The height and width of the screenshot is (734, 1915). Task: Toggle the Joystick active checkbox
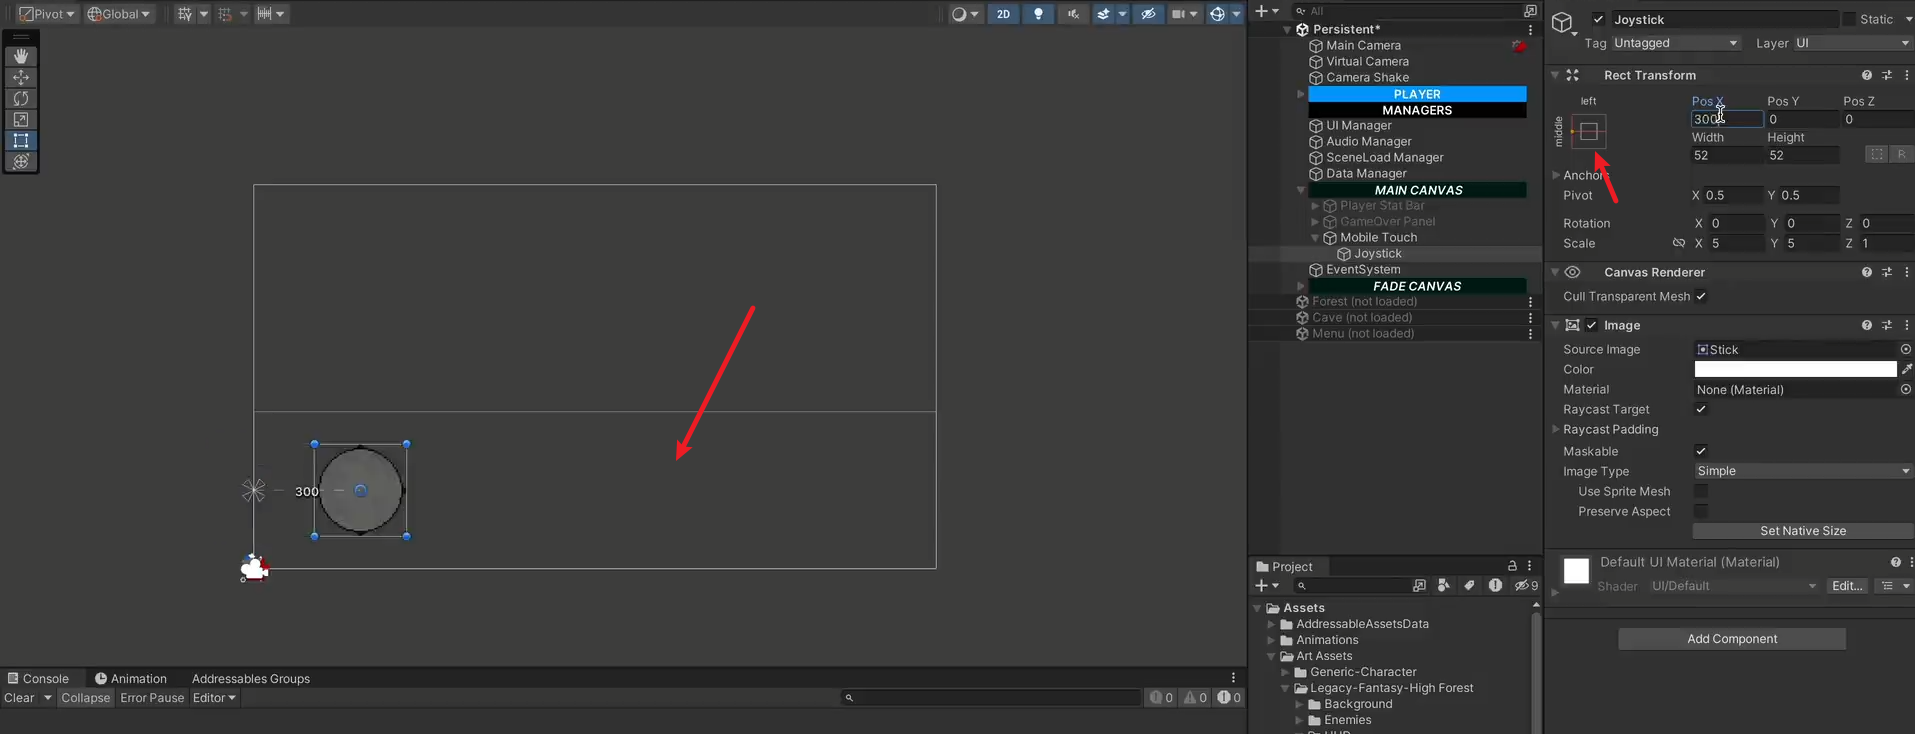[1598, 19]
